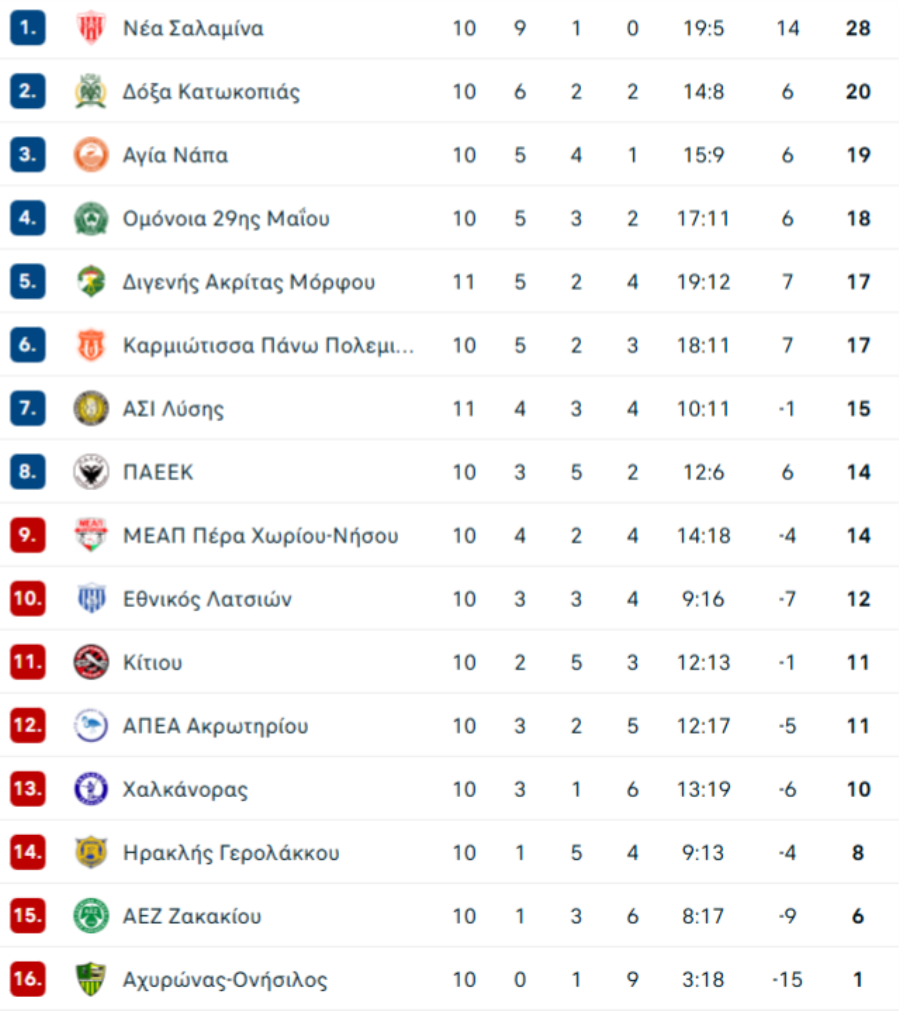Screen dimensions: 899x1011
Task: Click the red rank 16 position badge
Action: pyautogui.click(x=28, y=980)
